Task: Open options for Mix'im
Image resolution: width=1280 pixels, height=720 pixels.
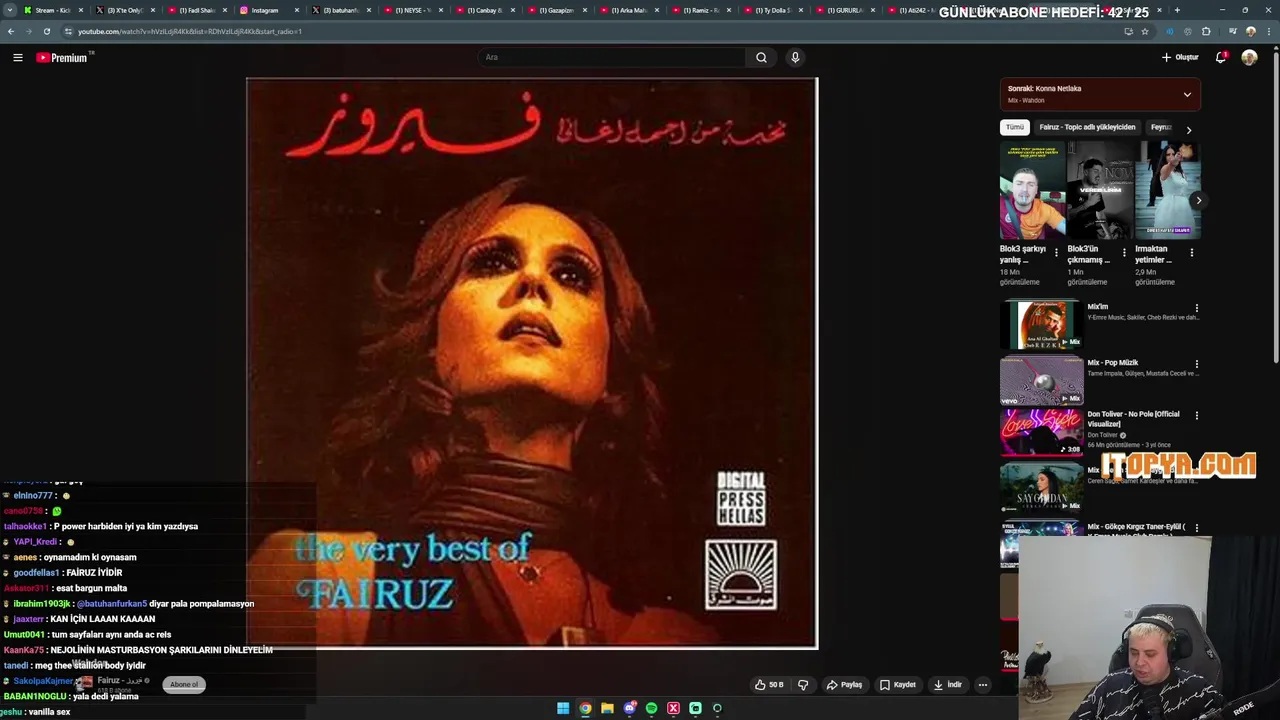Action: pyautogui.click(x=1197, y=308)
